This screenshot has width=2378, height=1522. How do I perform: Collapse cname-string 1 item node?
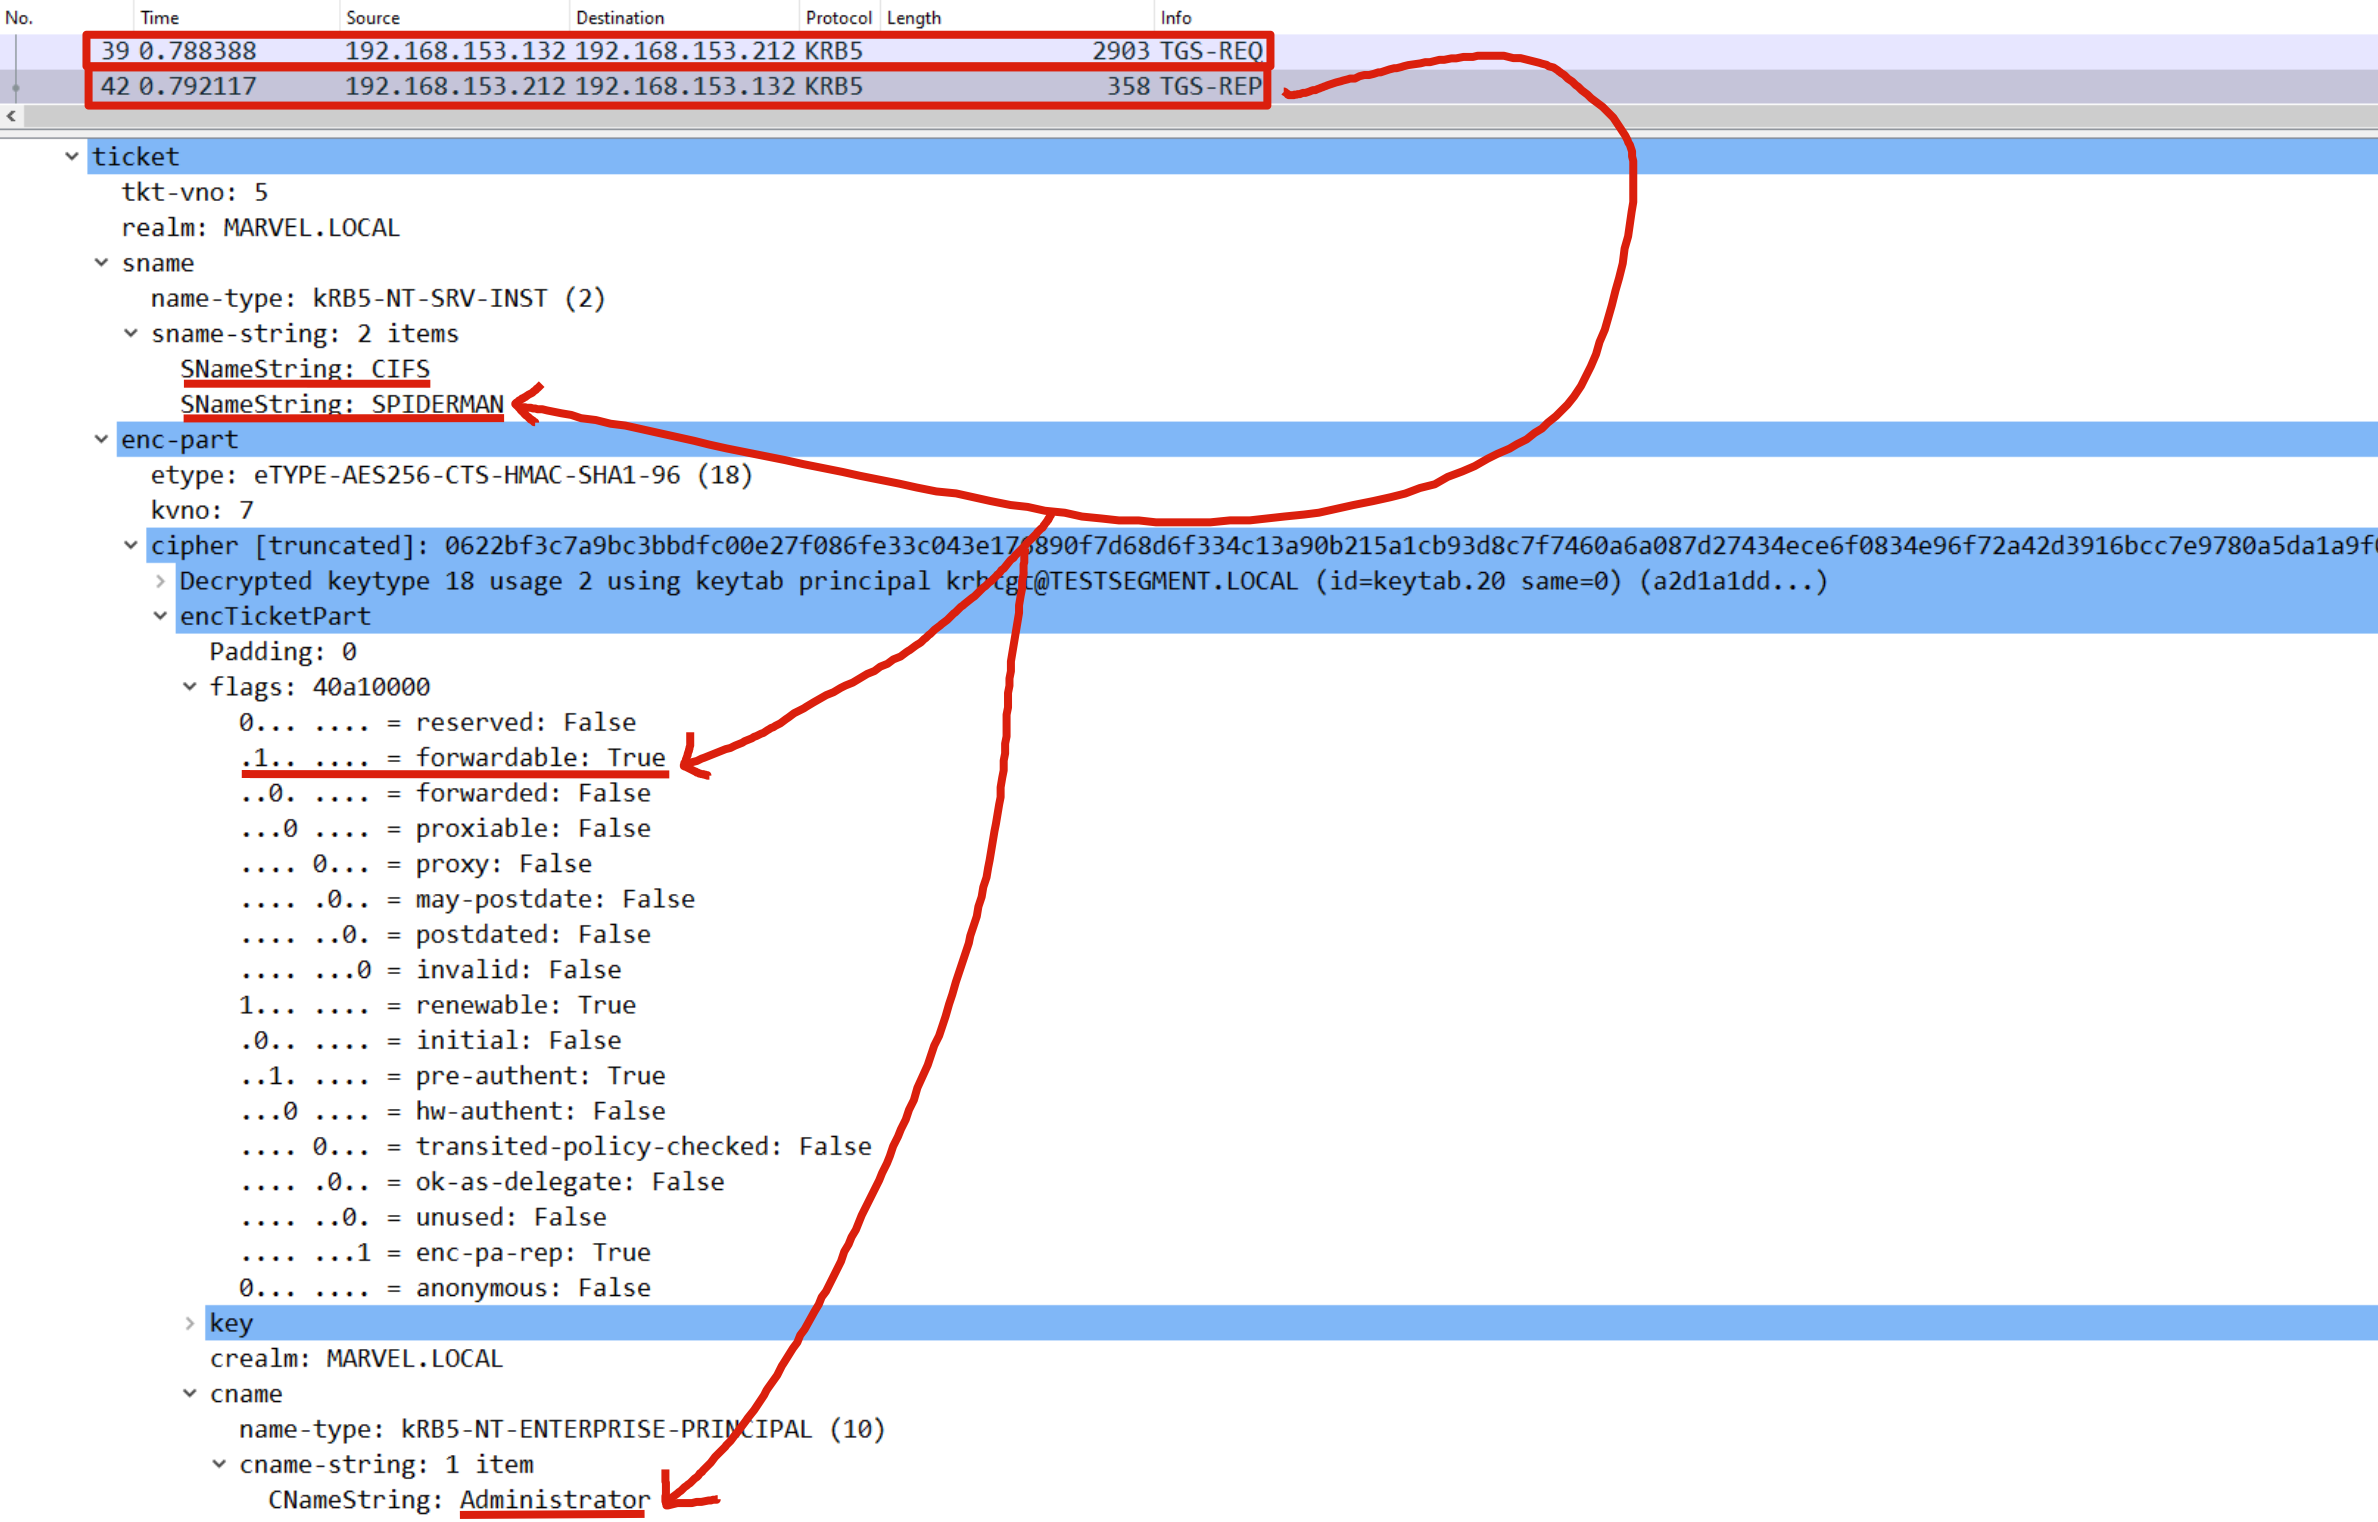click(219, 1464)
